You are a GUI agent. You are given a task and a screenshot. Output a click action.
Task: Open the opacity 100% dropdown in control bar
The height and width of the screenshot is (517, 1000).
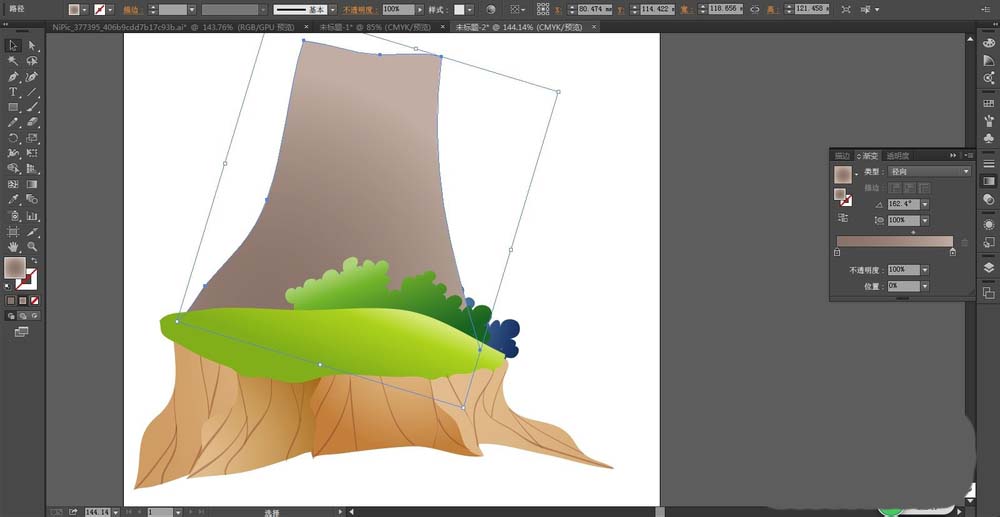(419, 10)
